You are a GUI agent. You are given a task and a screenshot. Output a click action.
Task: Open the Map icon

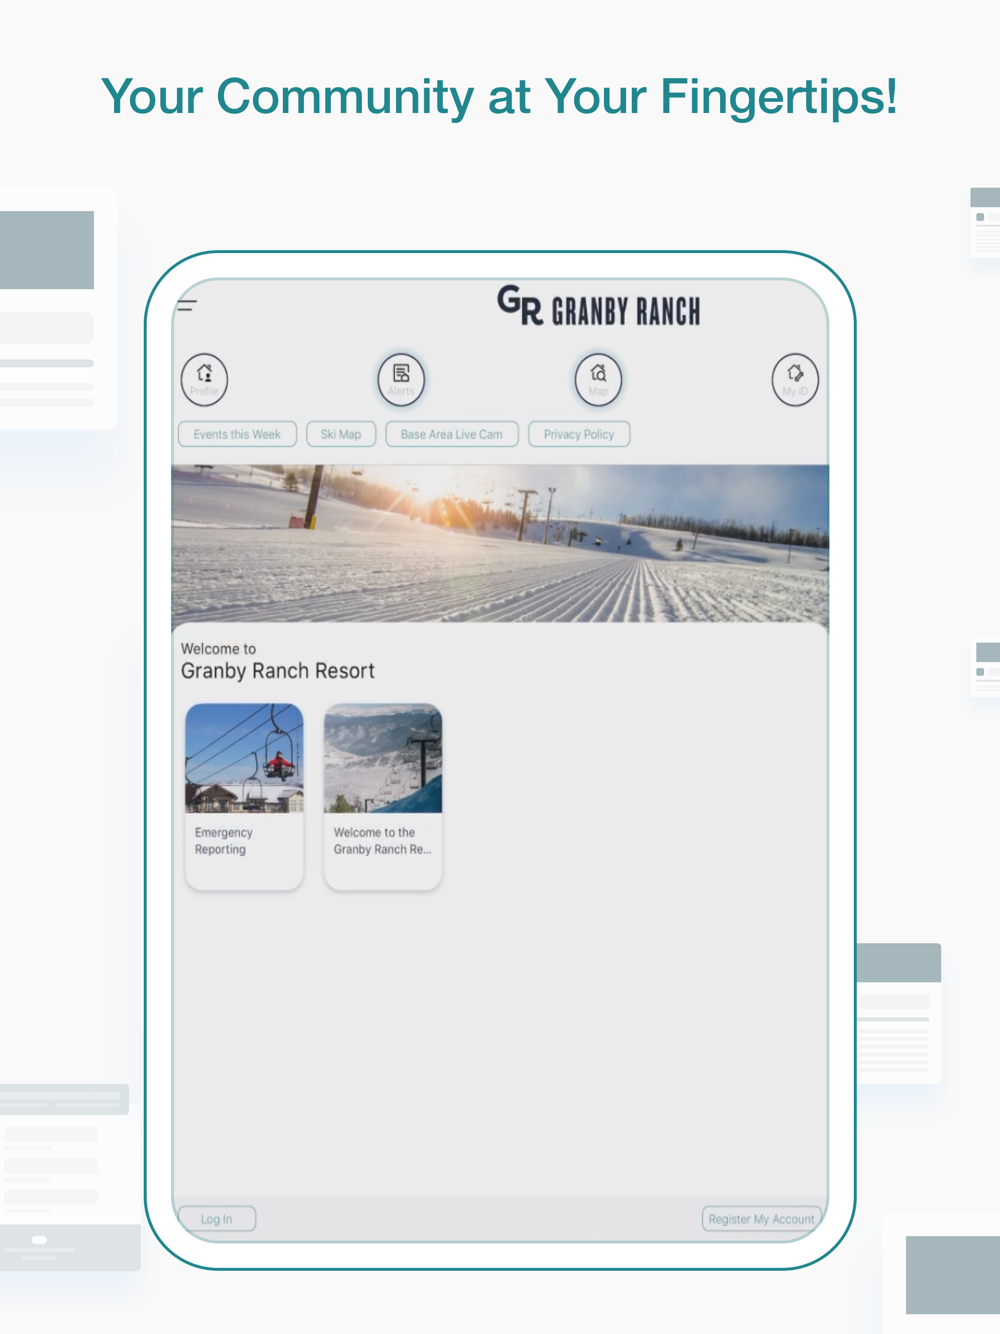pos(598,380)
